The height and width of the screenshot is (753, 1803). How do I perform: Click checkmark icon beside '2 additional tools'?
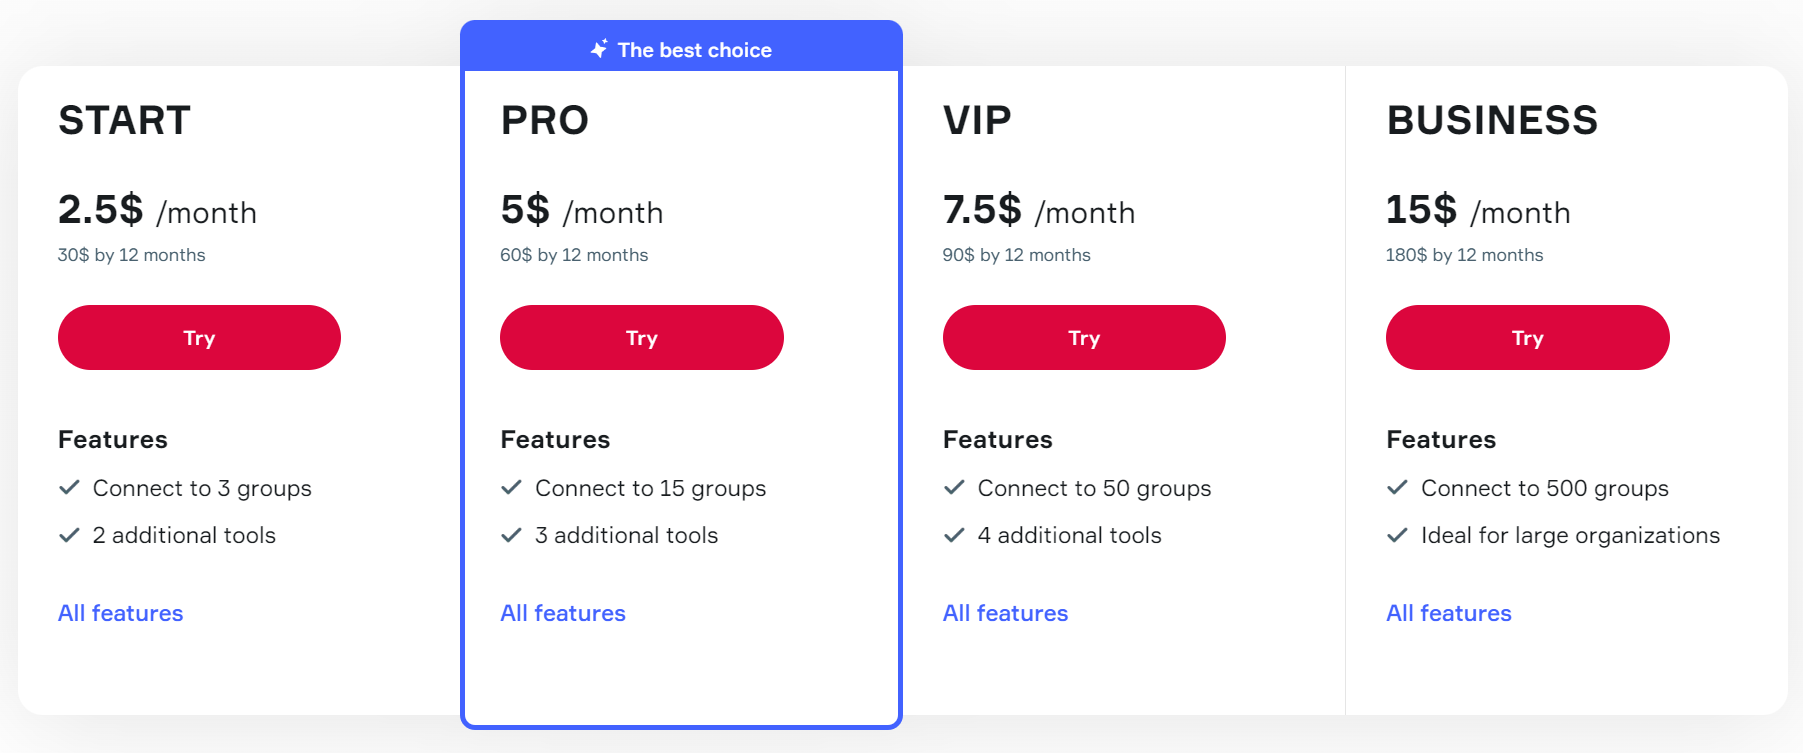click(x=69, y=535)
